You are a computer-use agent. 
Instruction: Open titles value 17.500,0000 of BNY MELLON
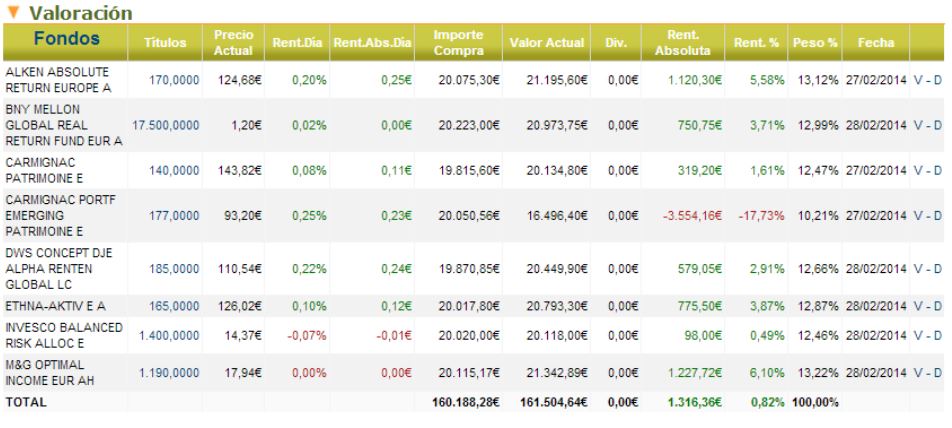166,125
